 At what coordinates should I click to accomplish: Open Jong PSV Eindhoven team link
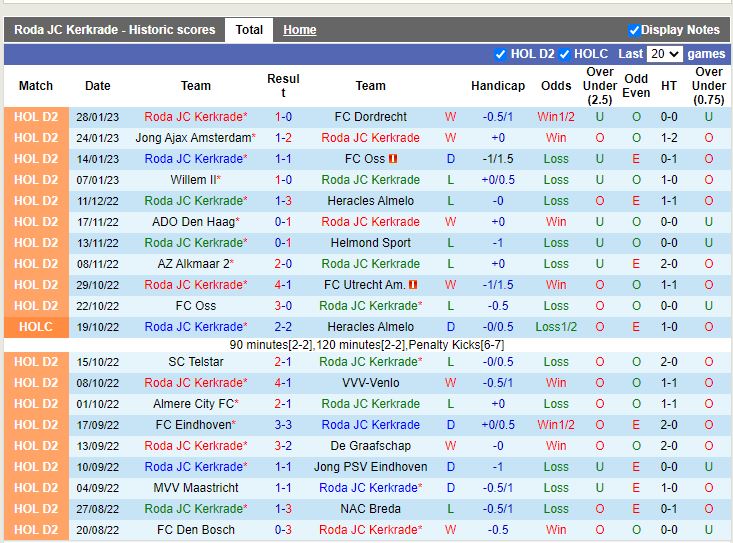point(371,467)
